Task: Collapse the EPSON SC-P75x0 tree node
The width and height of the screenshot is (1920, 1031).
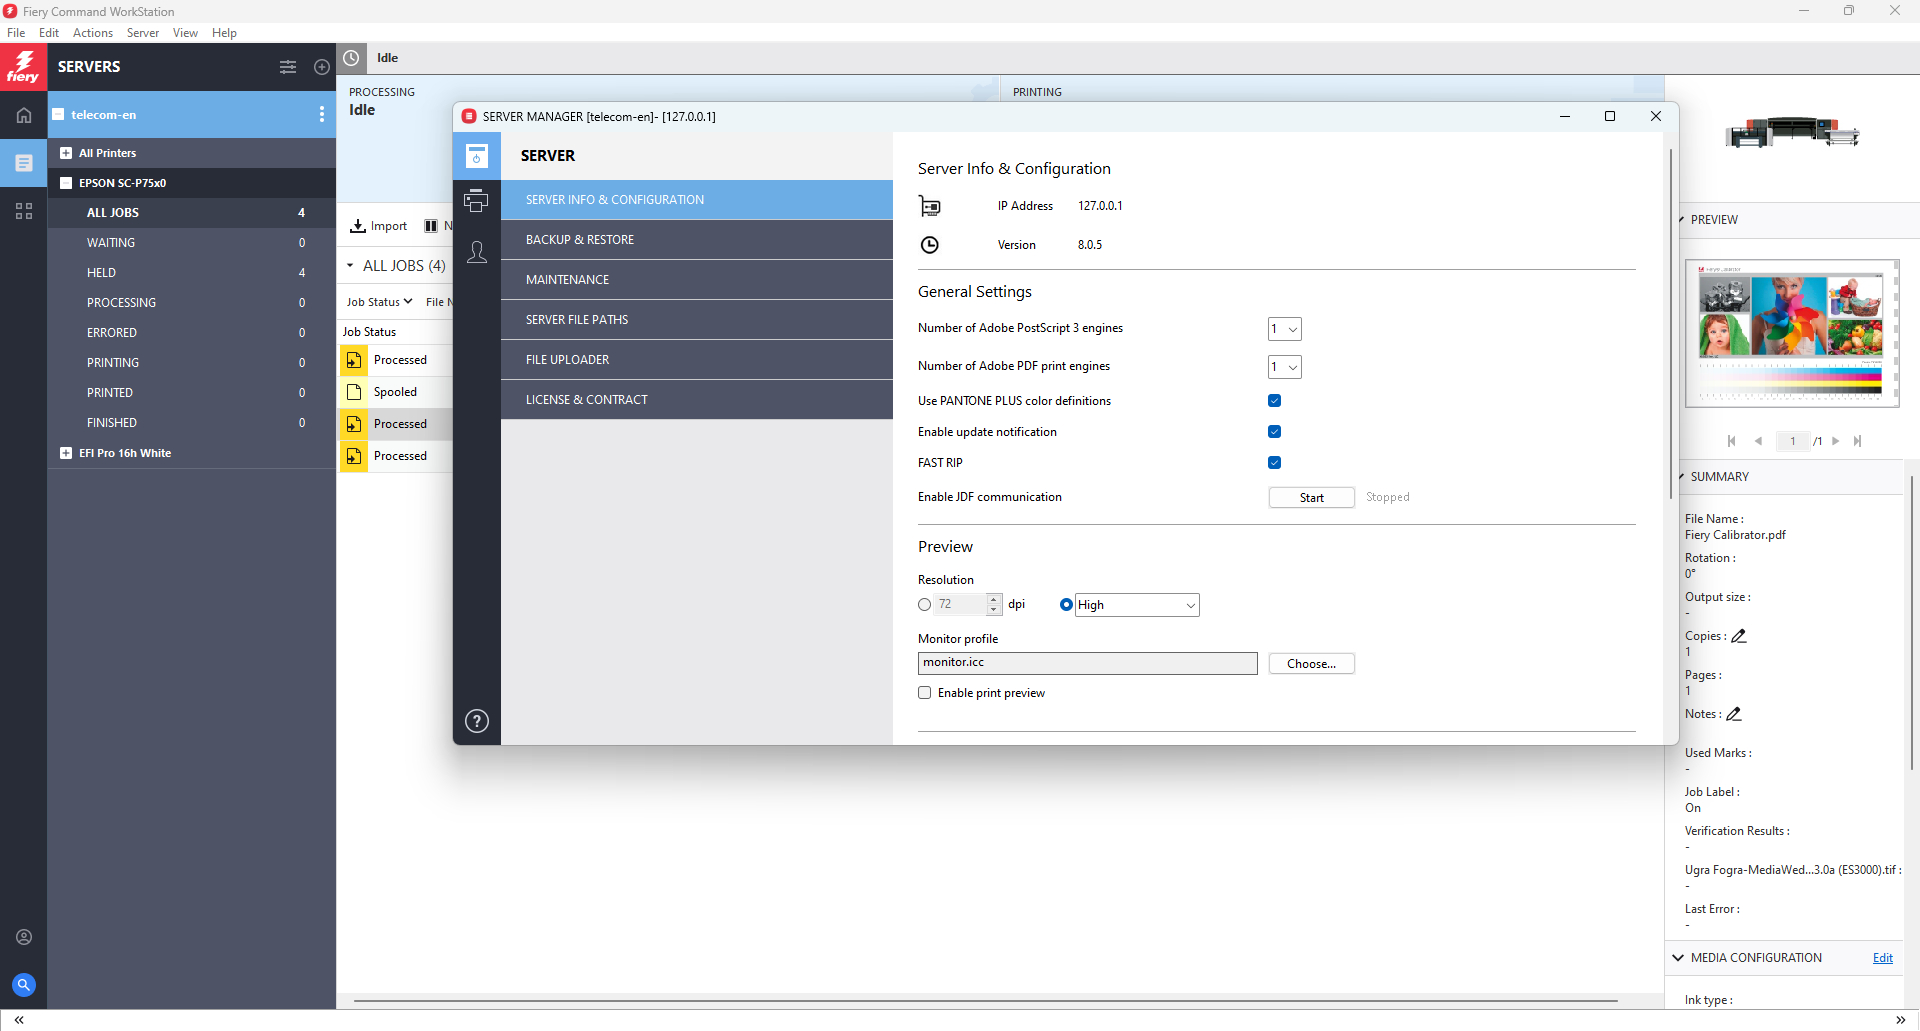Action: pyautogui.click(x=66, y=183)
